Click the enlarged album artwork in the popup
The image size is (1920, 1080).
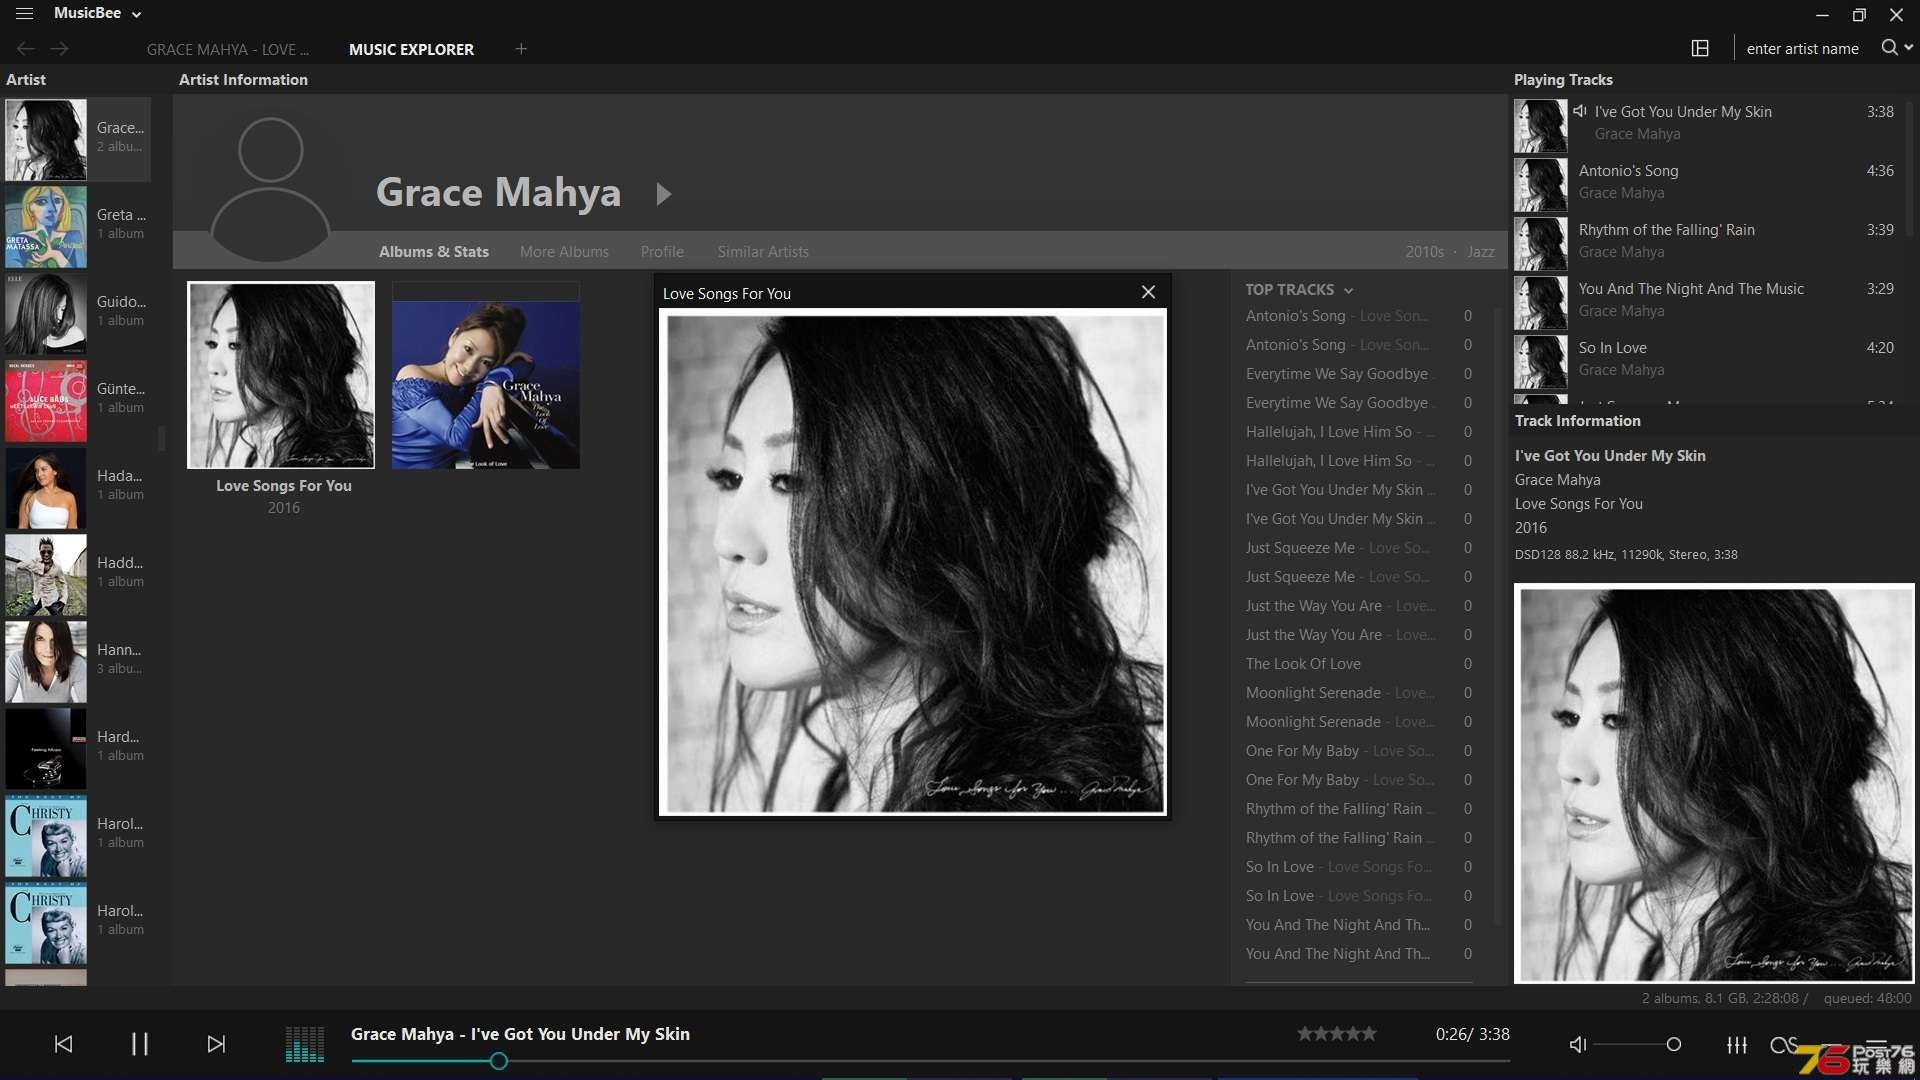point(913,563)
